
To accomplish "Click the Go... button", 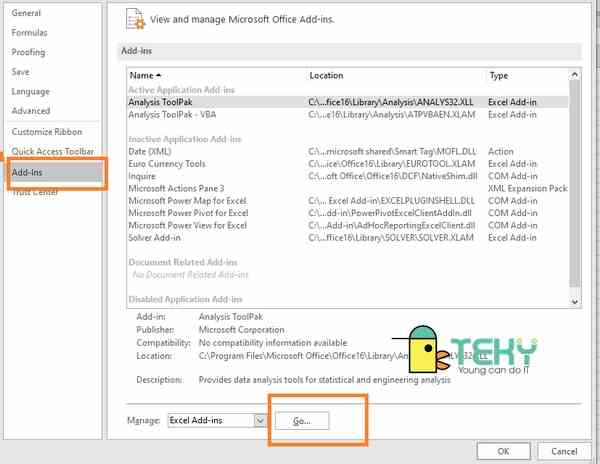I will pyautogui.click(x=302, y=421).
